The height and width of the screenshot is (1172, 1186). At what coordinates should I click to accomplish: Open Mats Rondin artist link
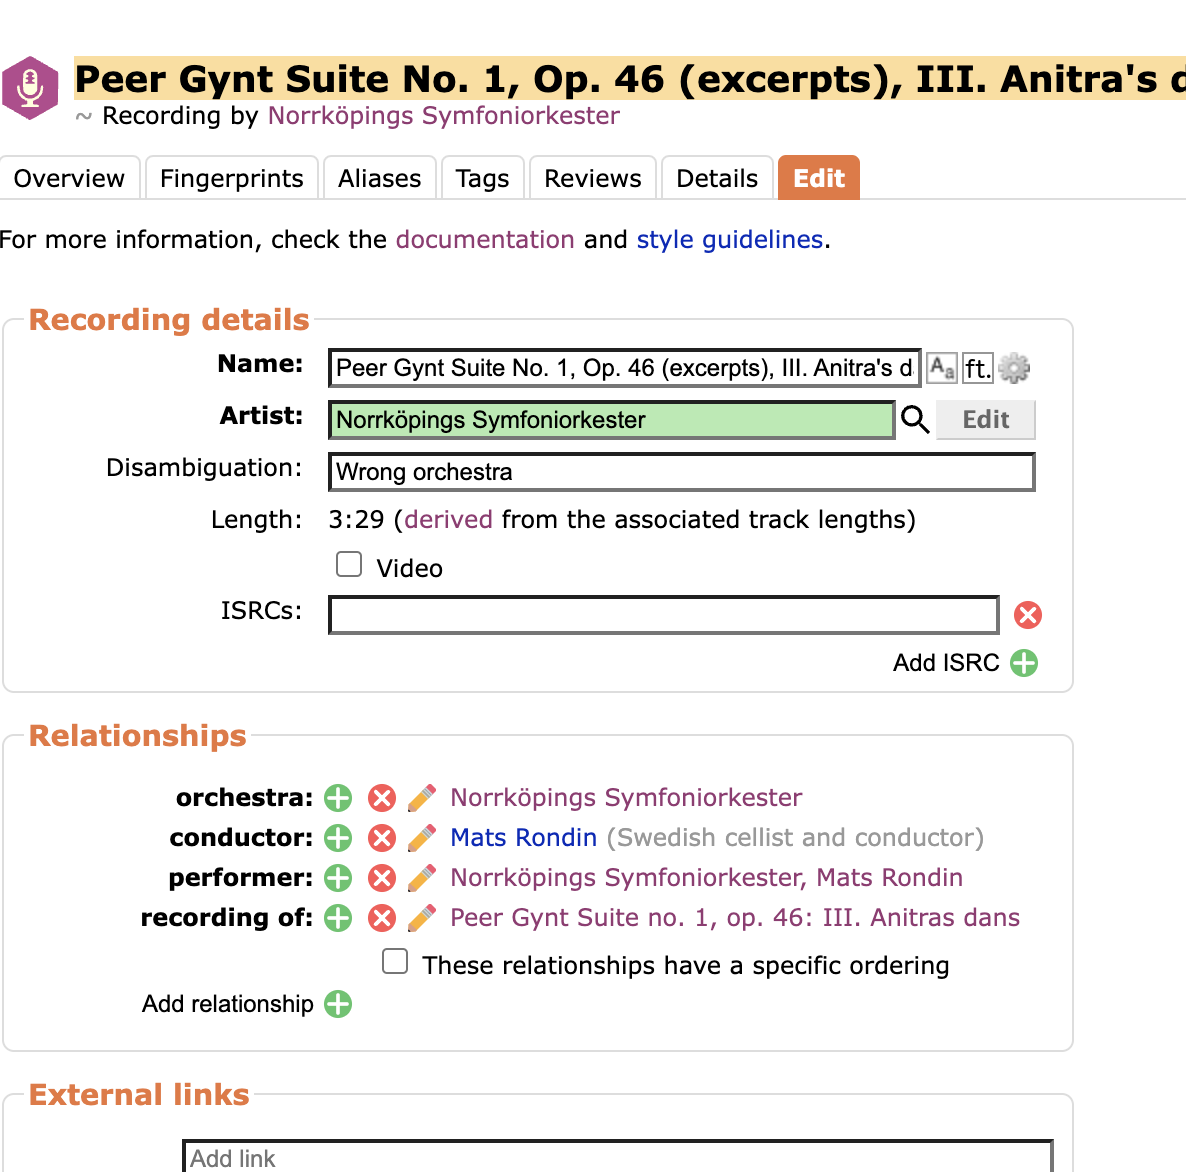pos(523,838)
